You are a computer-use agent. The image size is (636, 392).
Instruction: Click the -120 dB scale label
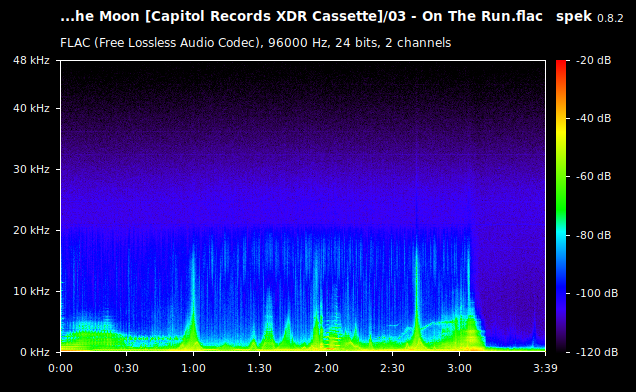point(597,352)
